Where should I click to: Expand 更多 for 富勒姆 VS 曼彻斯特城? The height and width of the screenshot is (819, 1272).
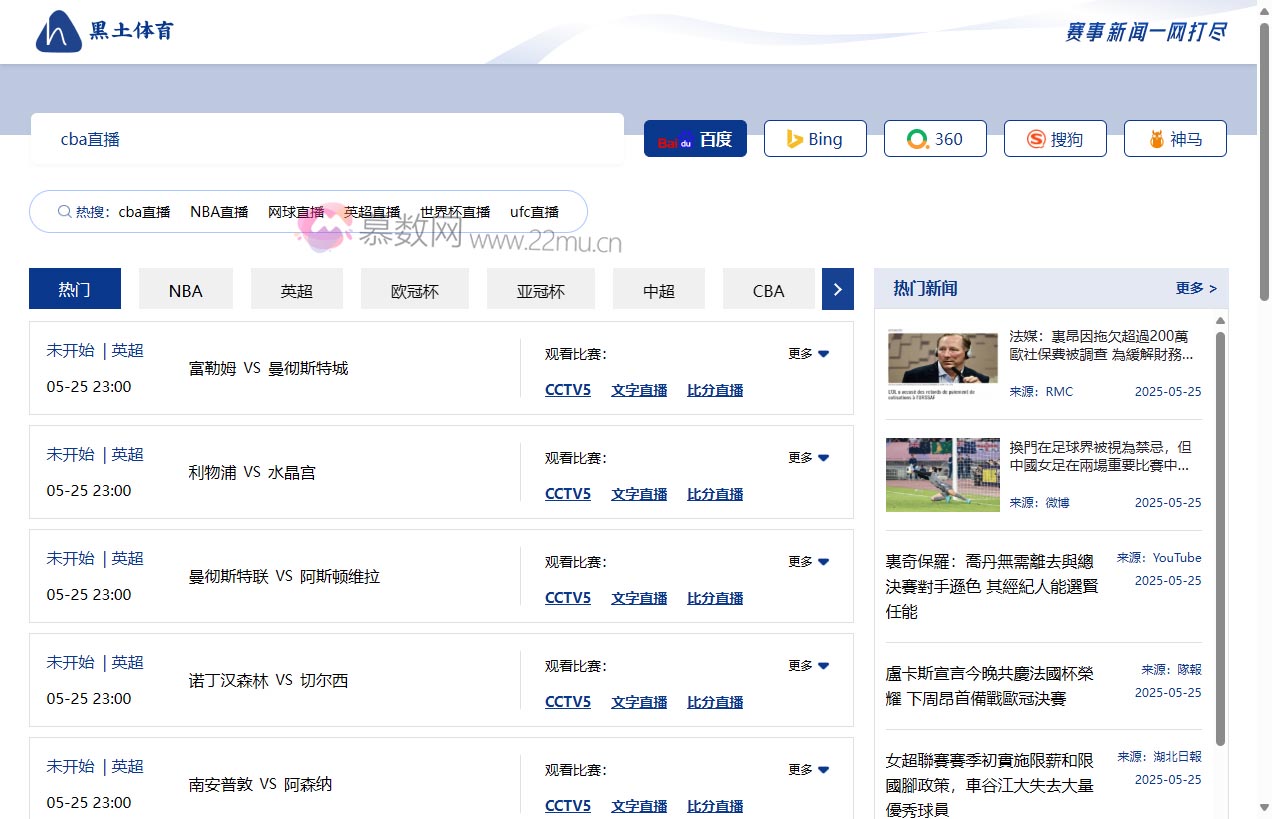point(808,354)
